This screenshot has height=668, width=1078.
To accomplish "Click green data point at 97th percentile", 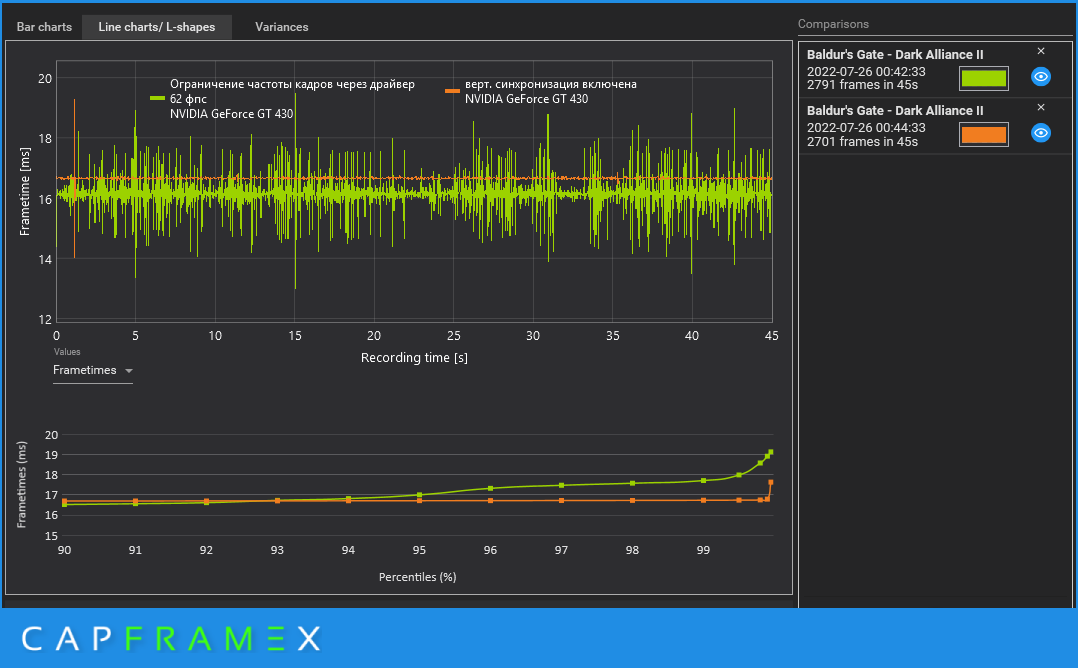I will (x=562, y=485).
